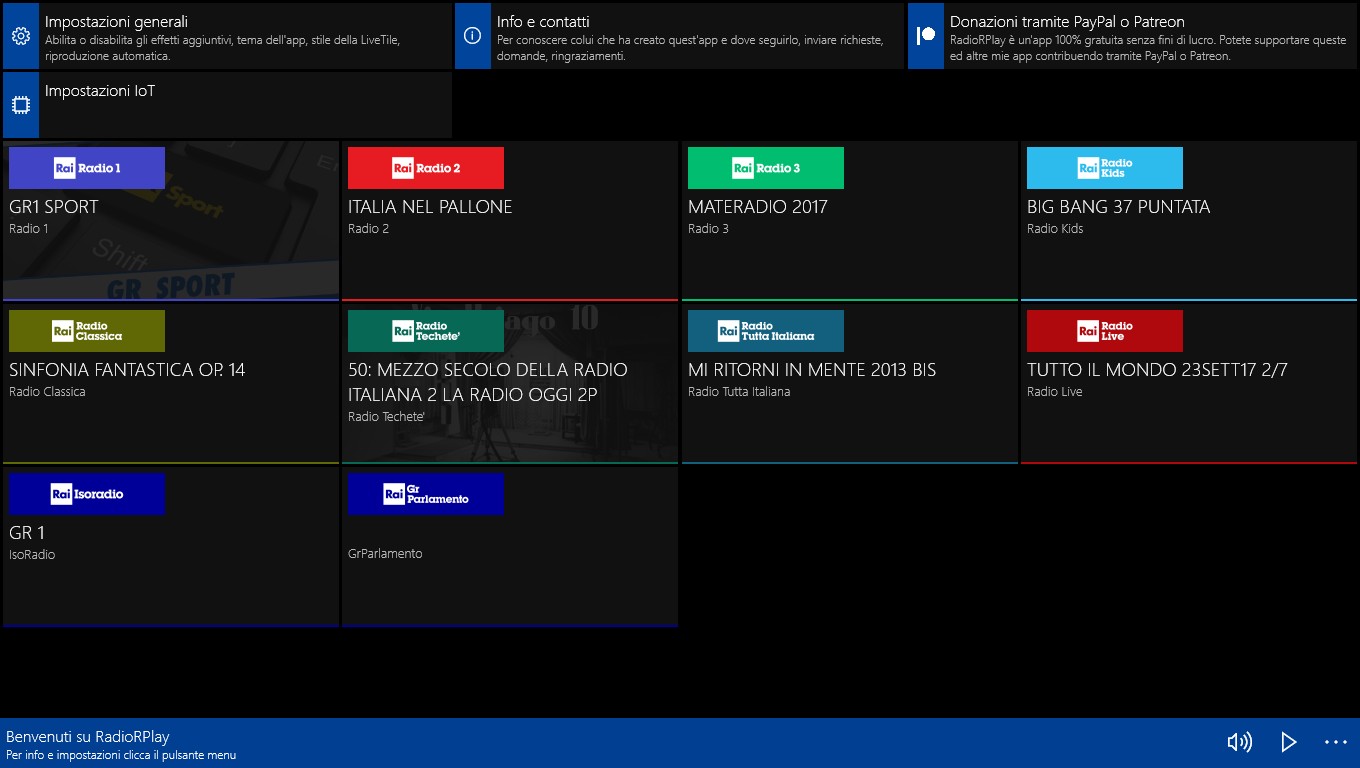This screenshot has width=1360, height=768.
Task: Click the info and contacts description text
Action: [690, 49]
